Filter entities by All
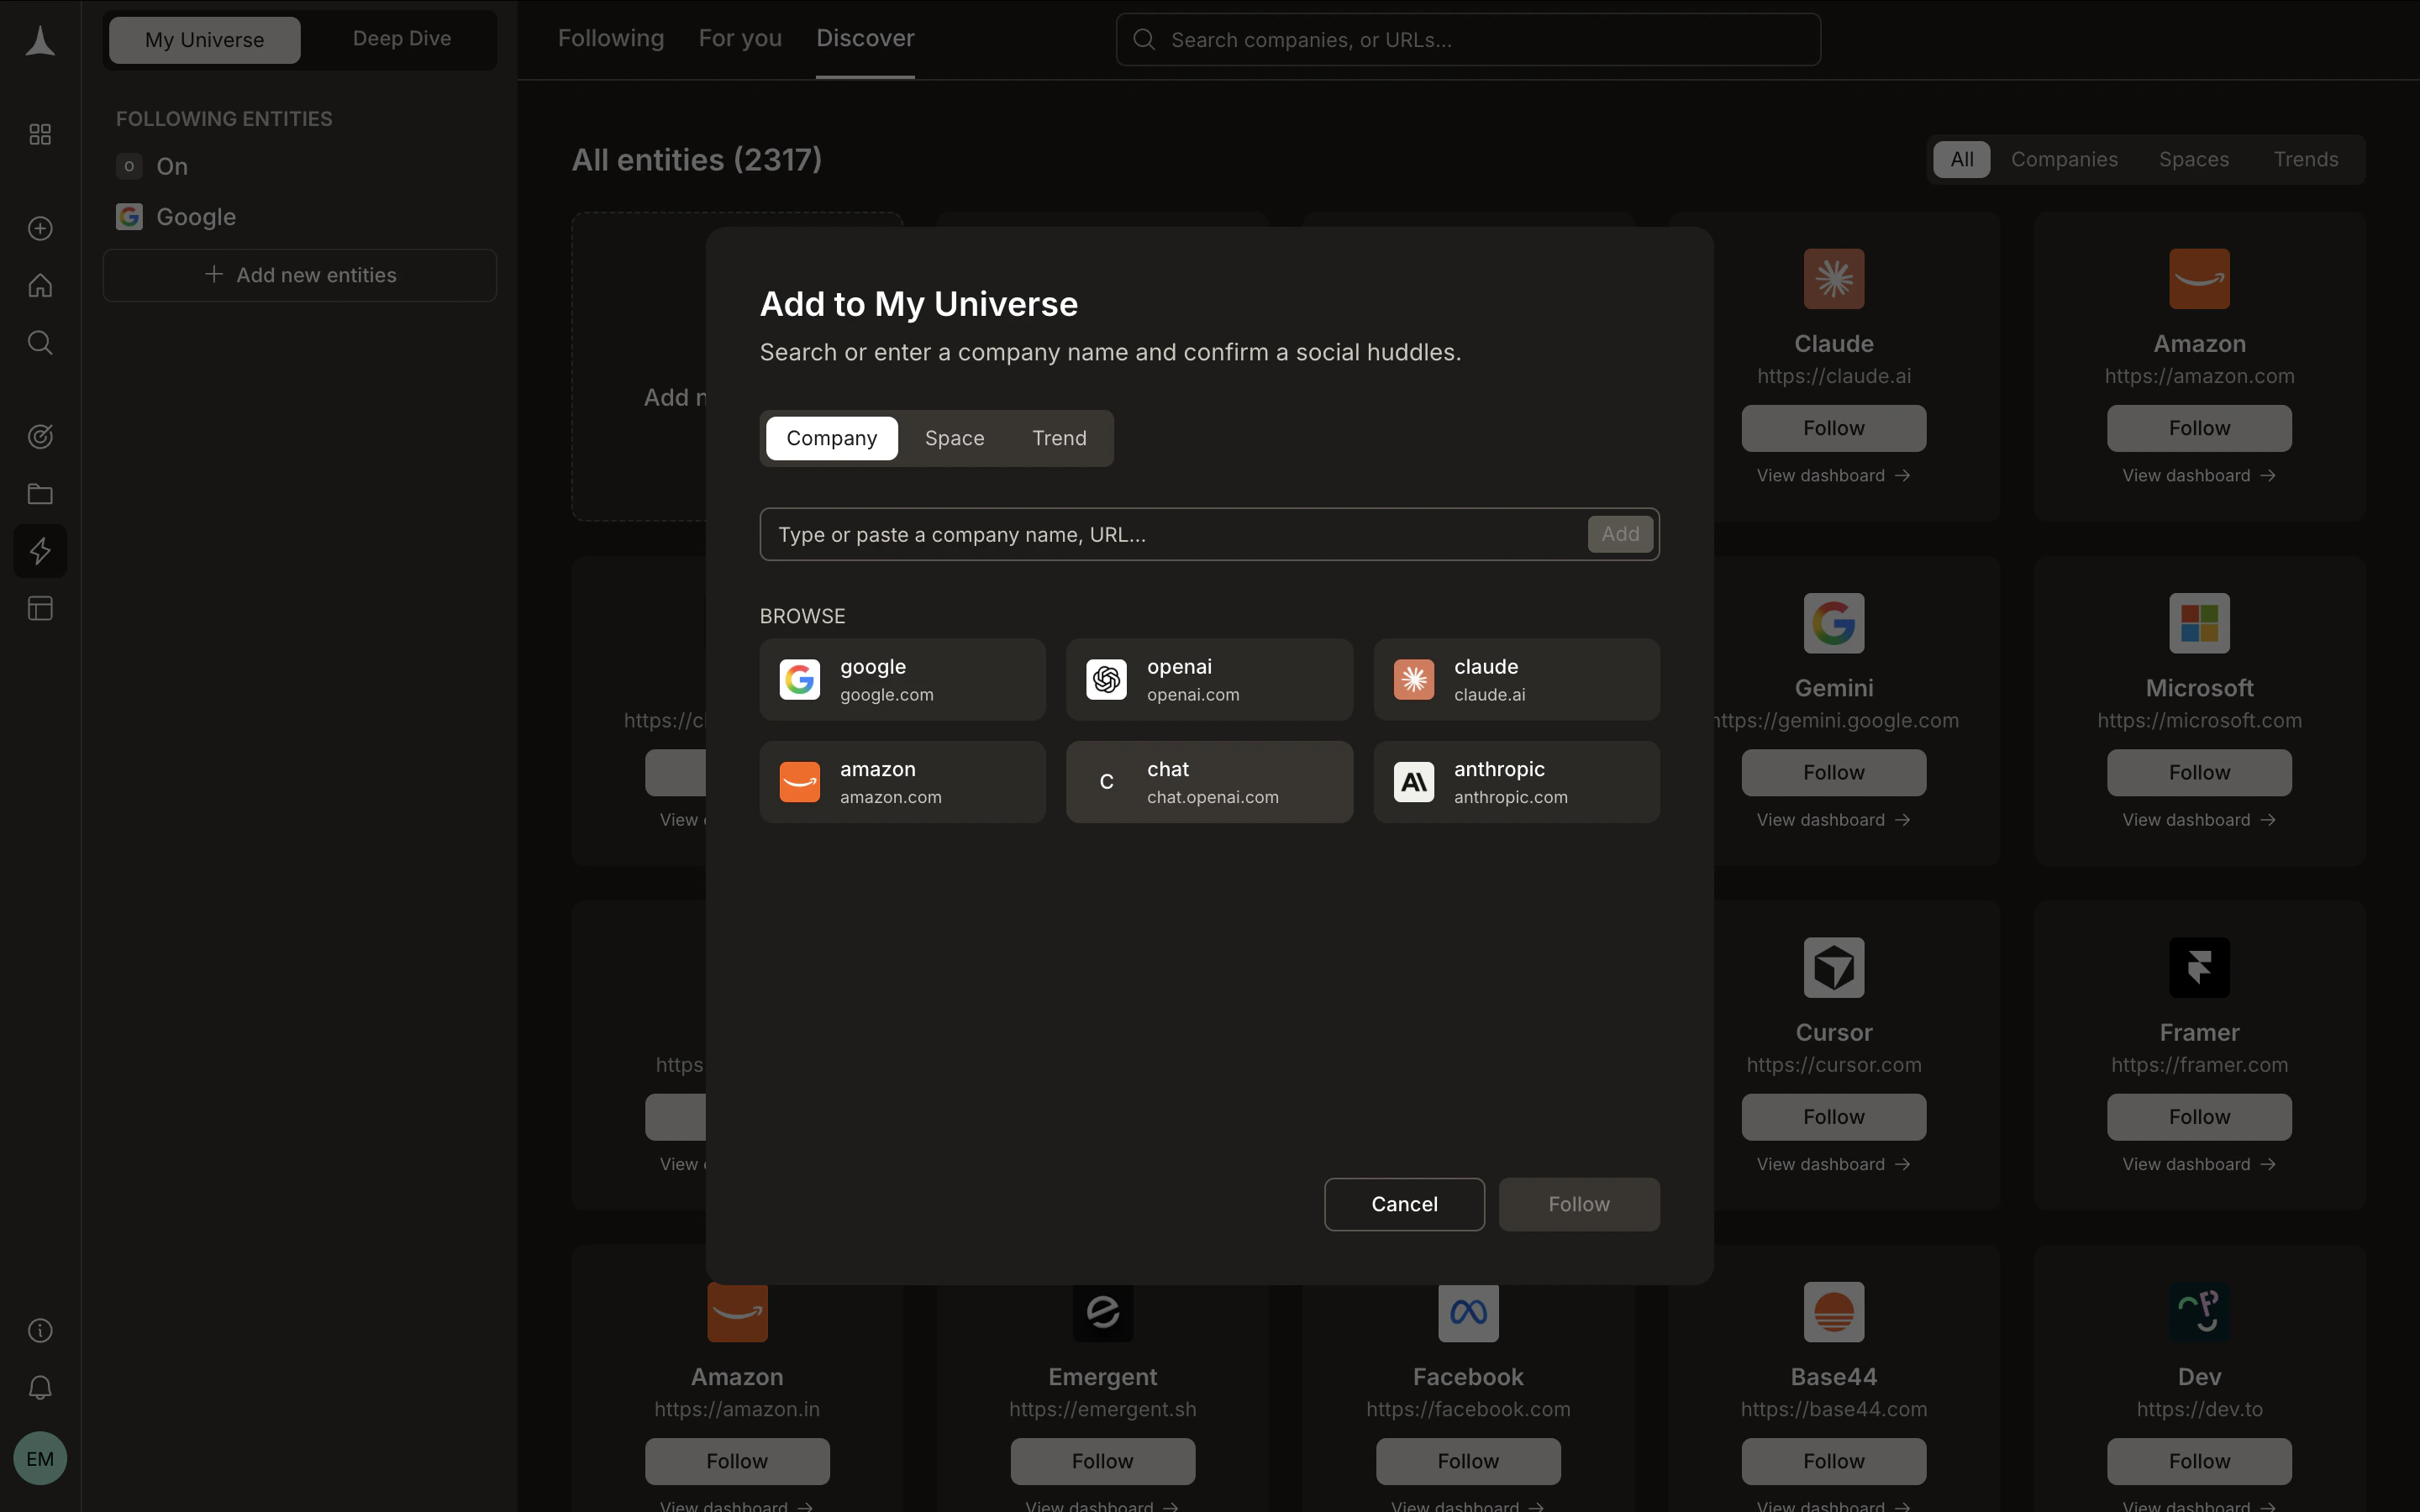 coord(1961,159)
